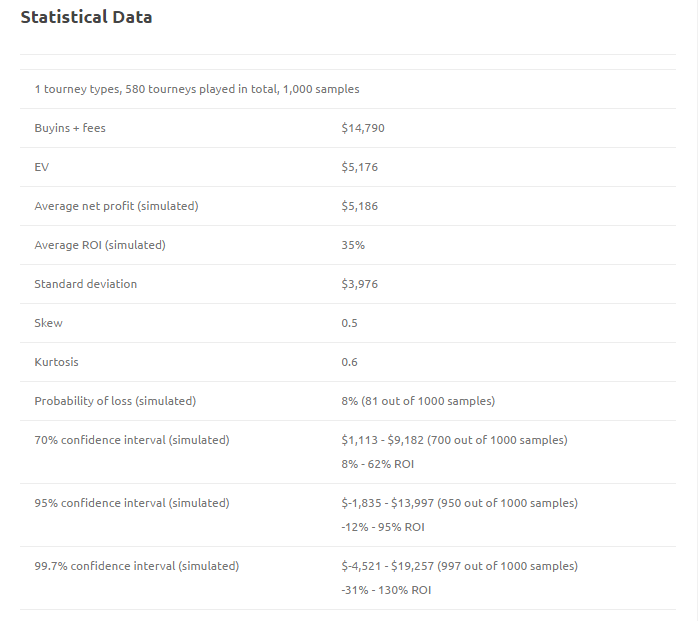Click Average ROI (simulated) label
Viewport: 699px width, 621px height.
point(100,245)
